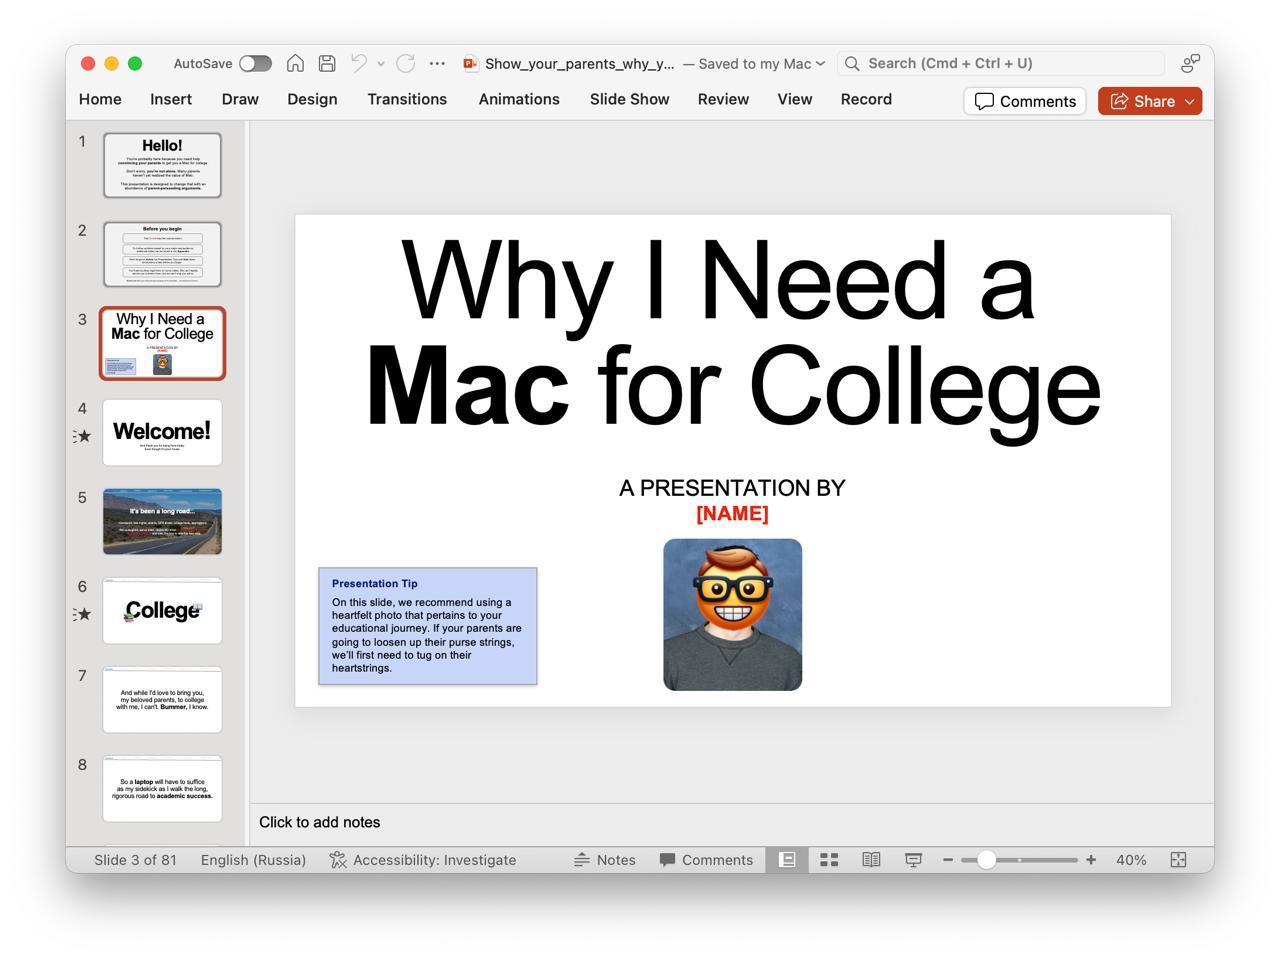Screen dimensions: 1280x960
Task: Switch to the Slide Show tab
Action: 629,99
